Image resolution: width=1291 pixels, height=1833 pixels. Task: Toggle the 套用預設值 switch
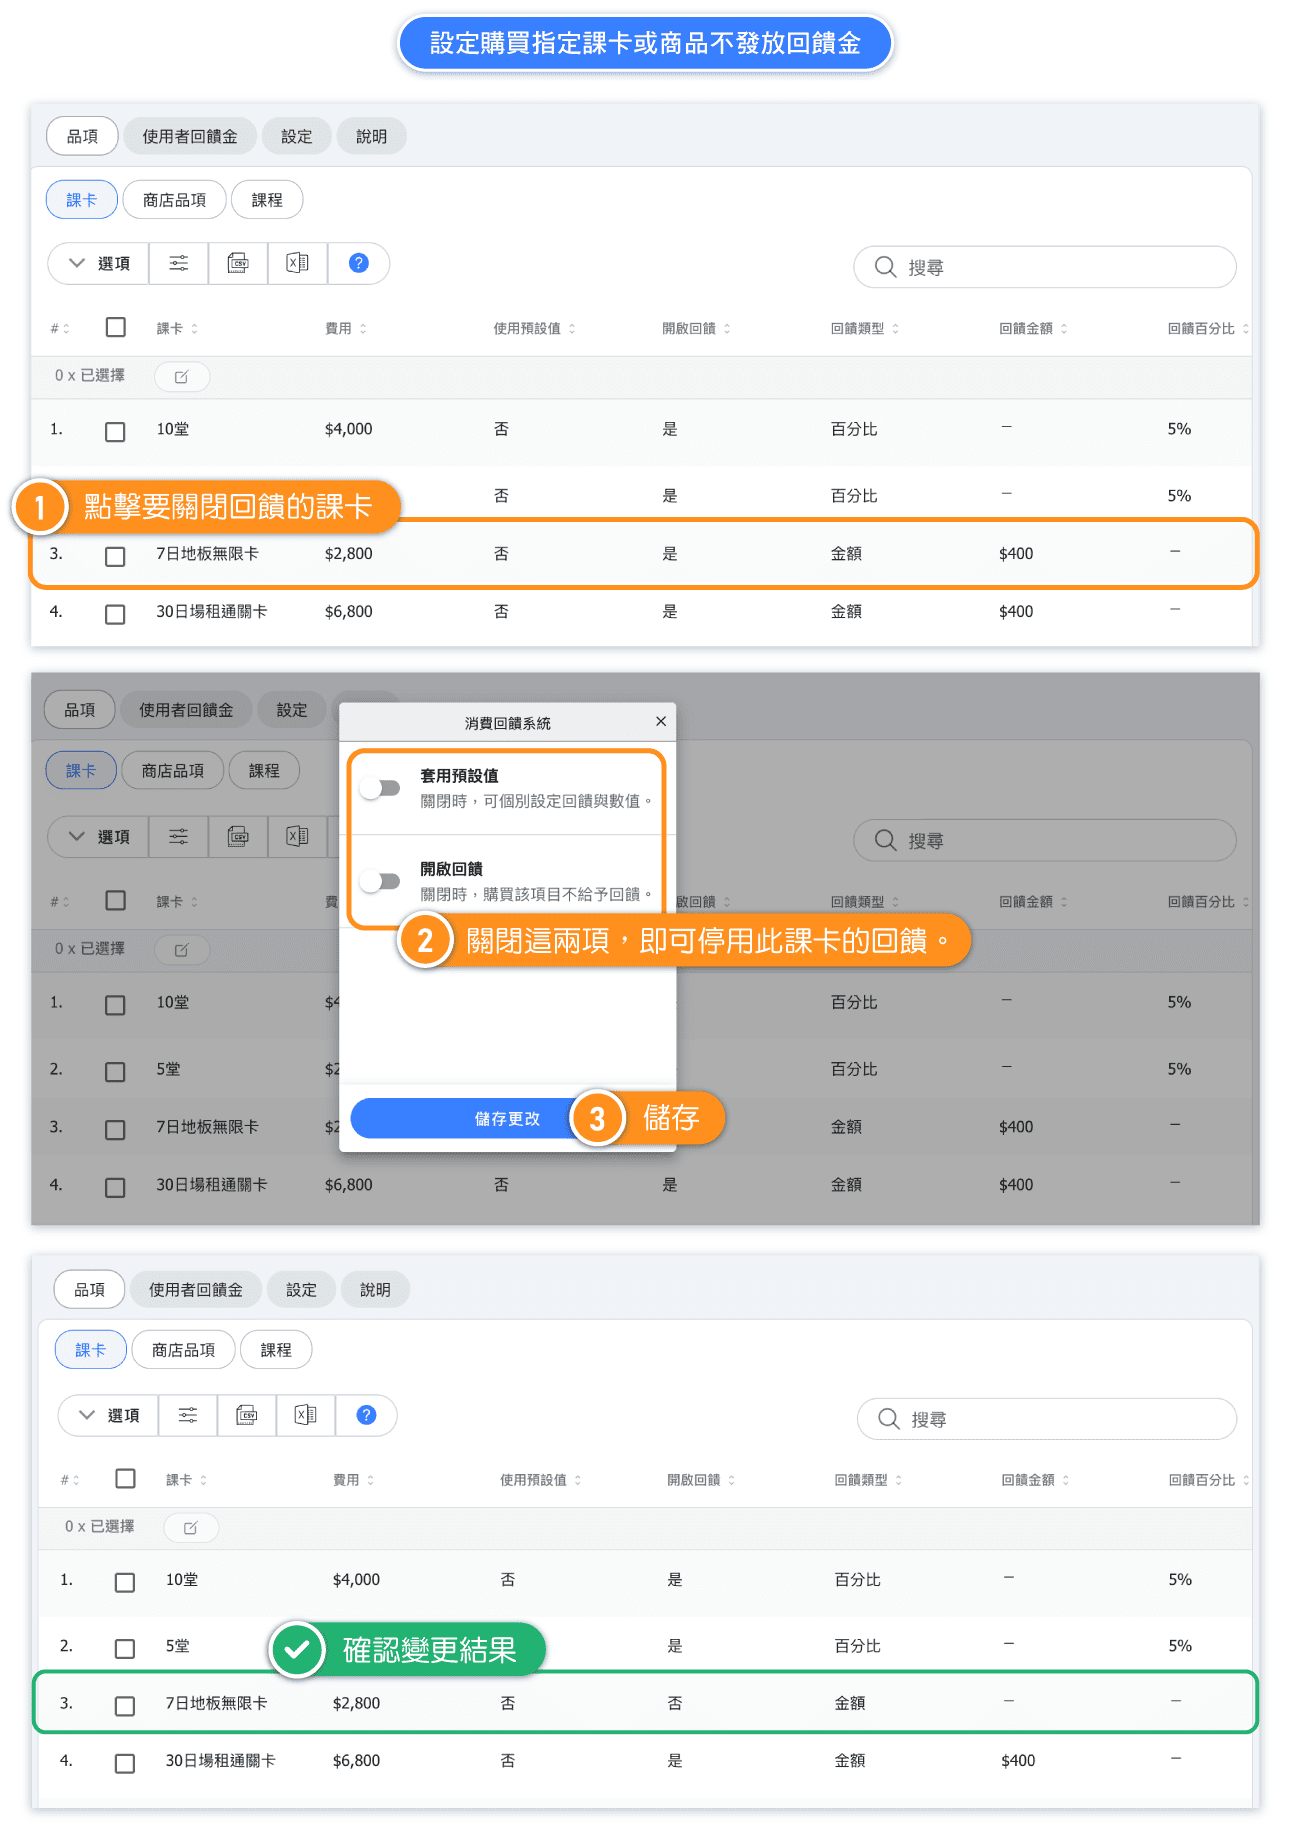tap(381, 789)
